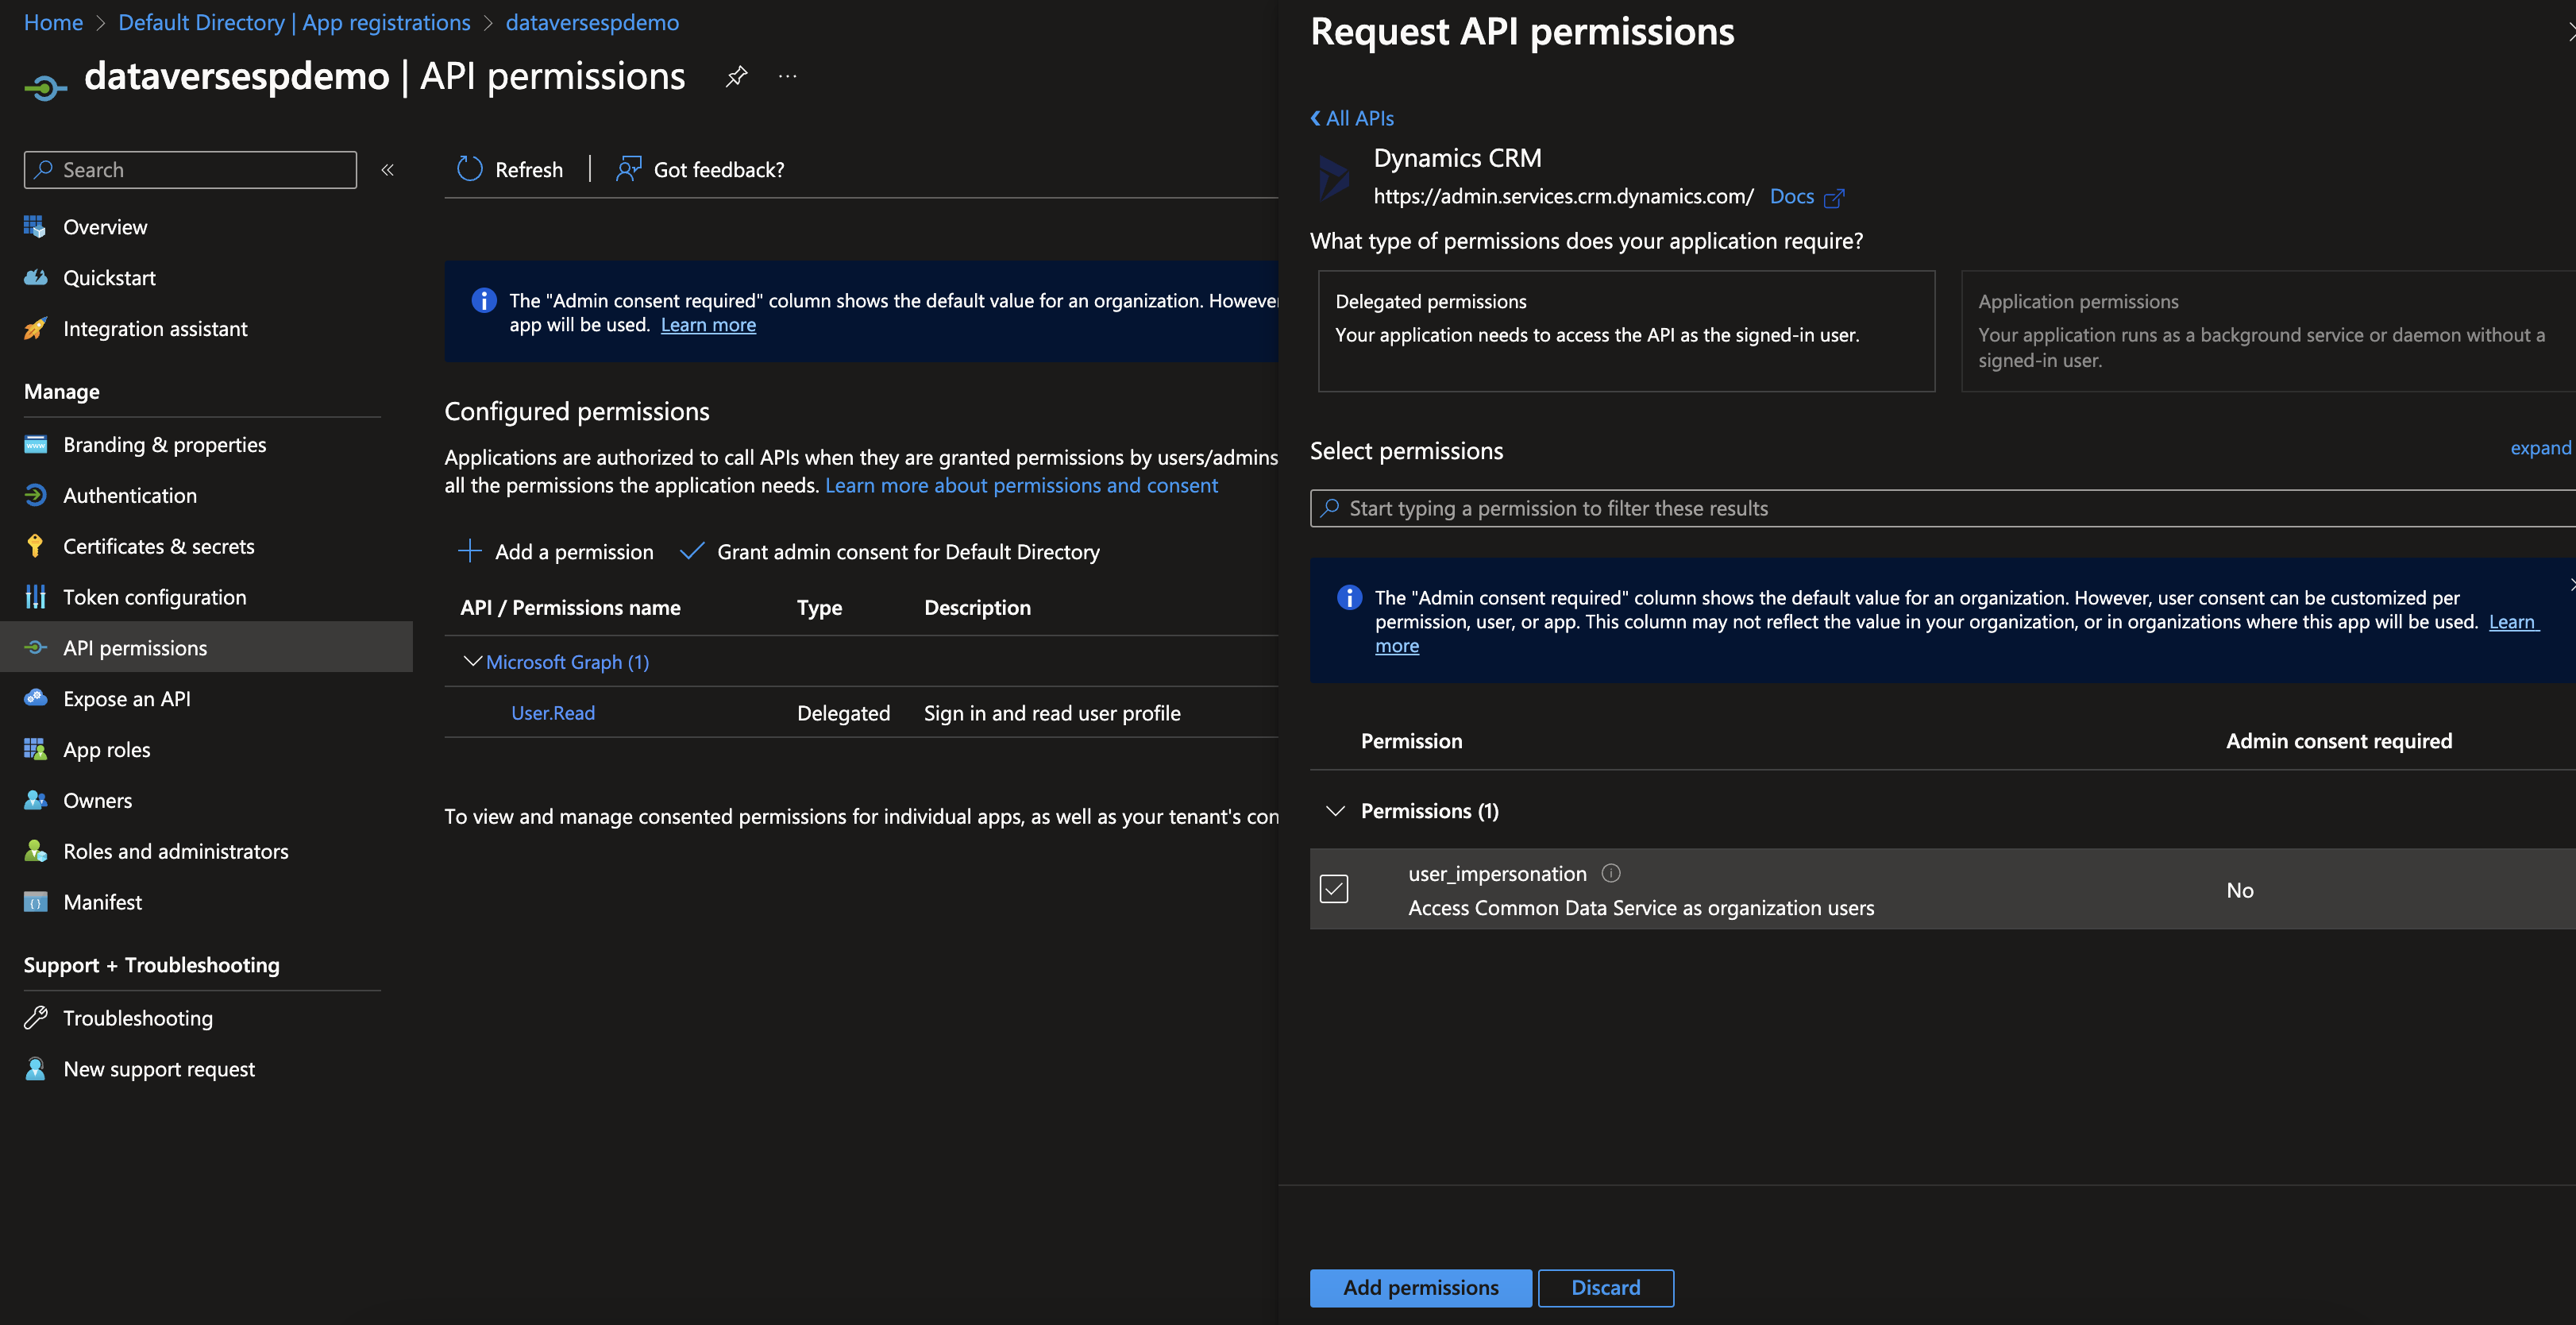2576x1325 pixels.
Task: Click Got feedback? in the toolbar
Action: (x=700, y=170)
